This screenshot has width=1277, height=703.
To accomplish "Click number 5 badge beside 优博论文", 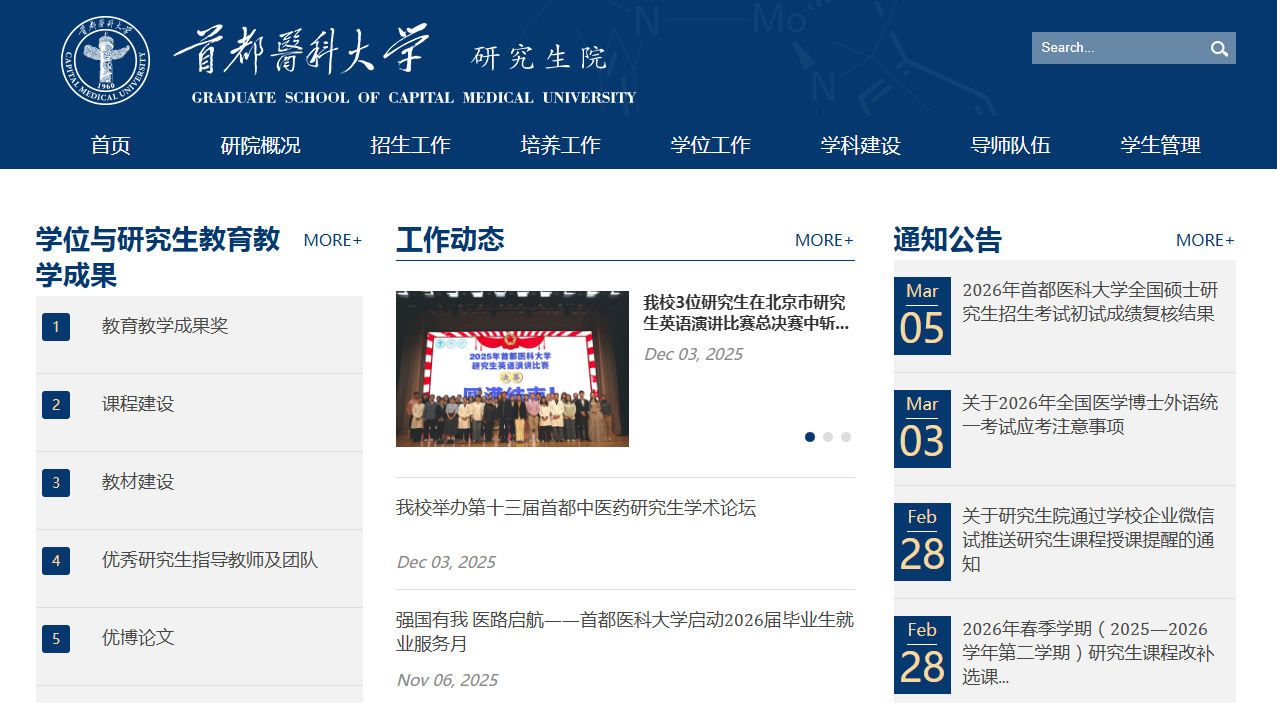I will click(56, 639).
